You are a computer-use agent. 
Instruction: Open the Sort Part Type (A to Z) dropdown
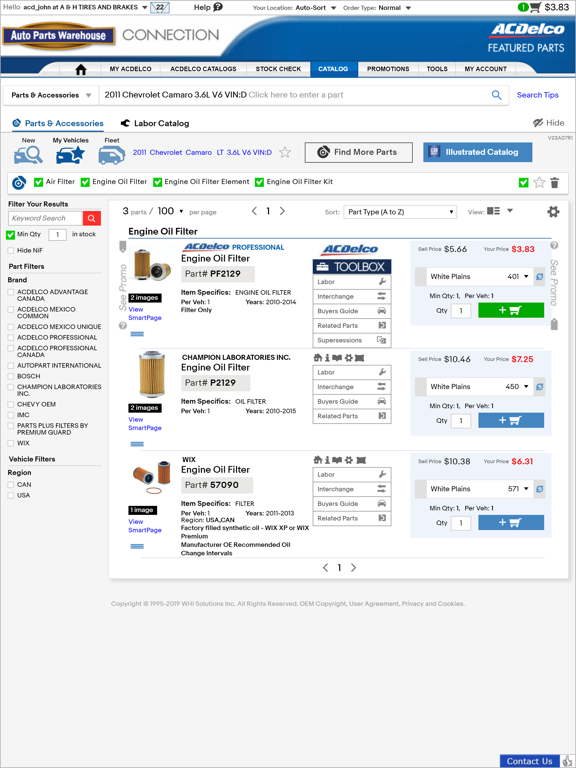400,212
